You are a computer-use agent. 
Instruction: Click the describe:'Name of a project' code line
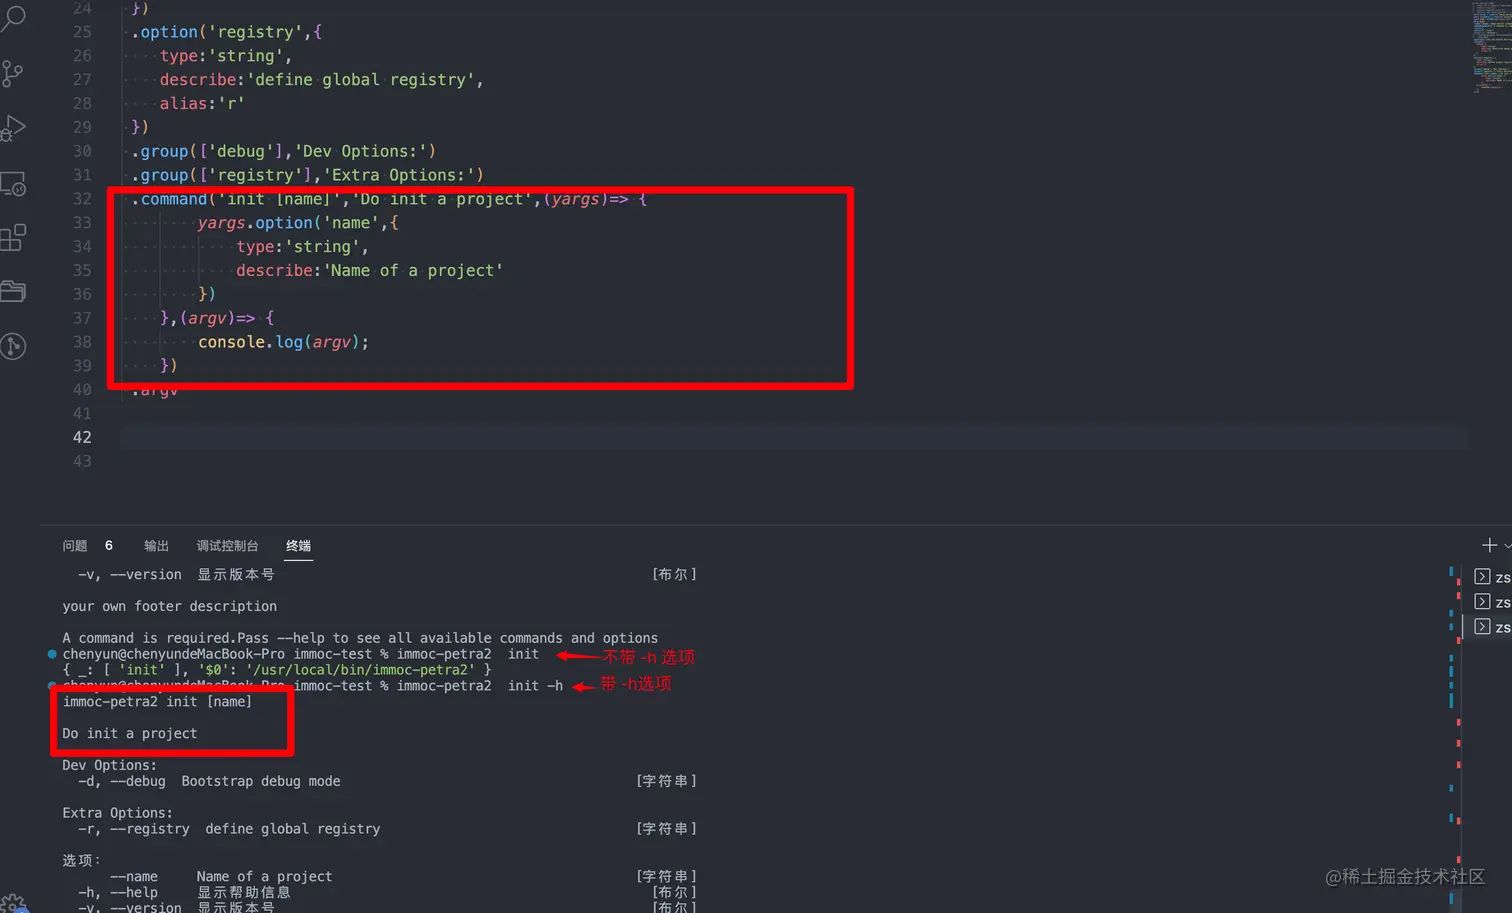[369, 271]
